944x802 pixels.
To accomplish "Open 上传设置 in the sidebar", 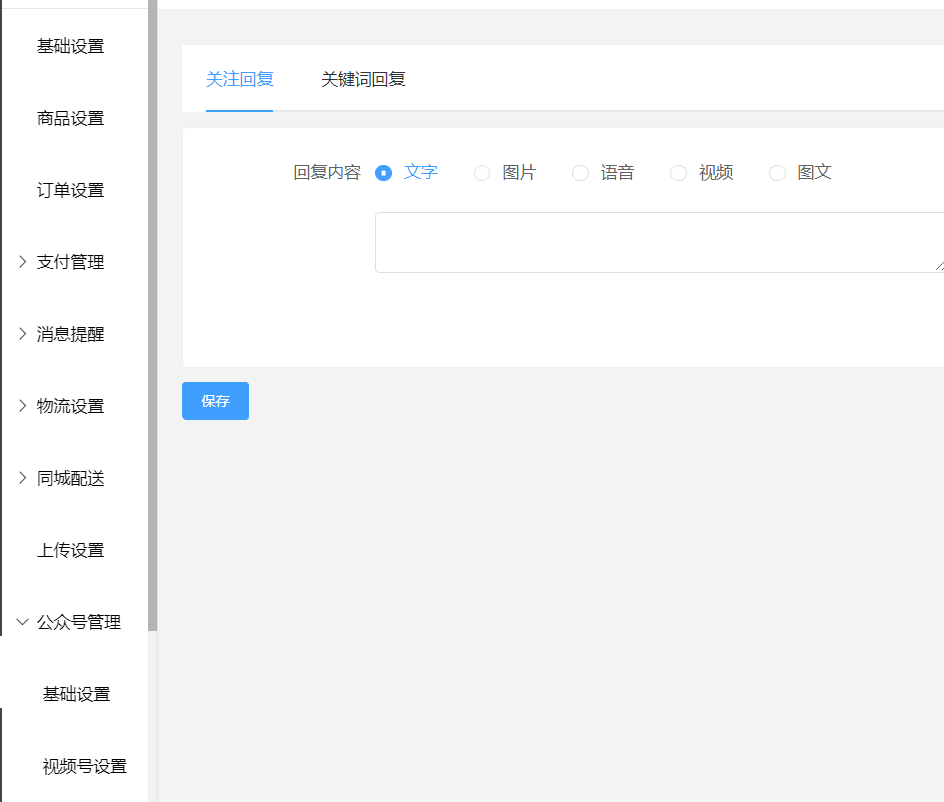I will [x=70, y=550].
